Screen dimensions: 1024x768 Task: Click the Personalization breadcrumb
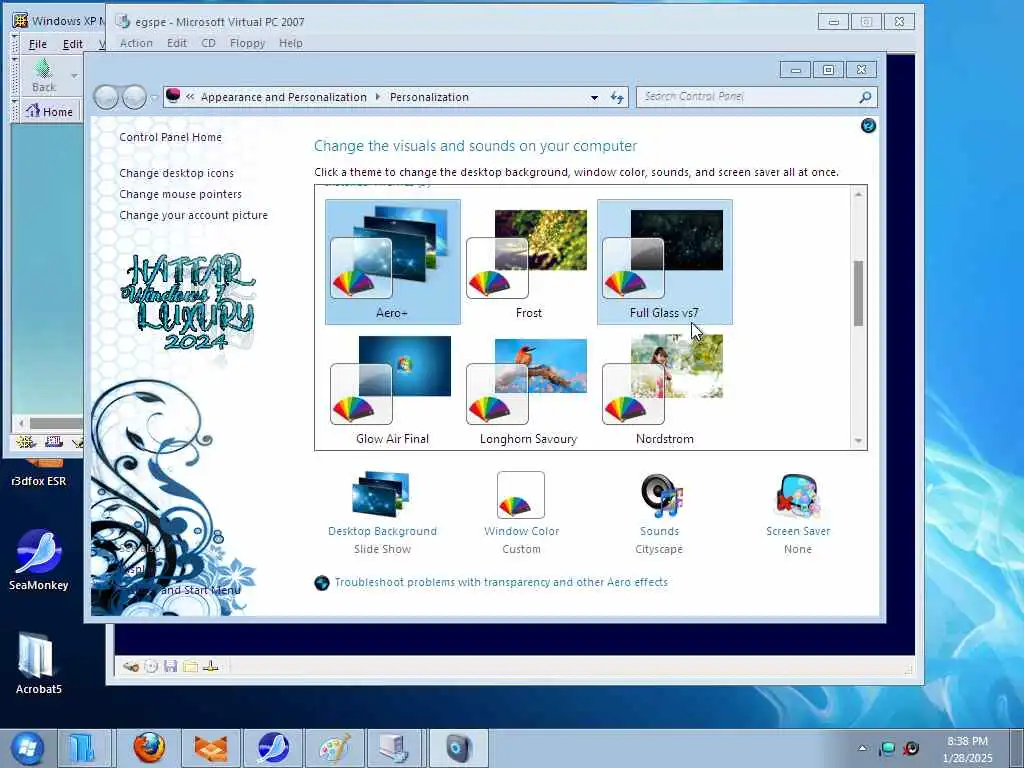coord(429,97)
